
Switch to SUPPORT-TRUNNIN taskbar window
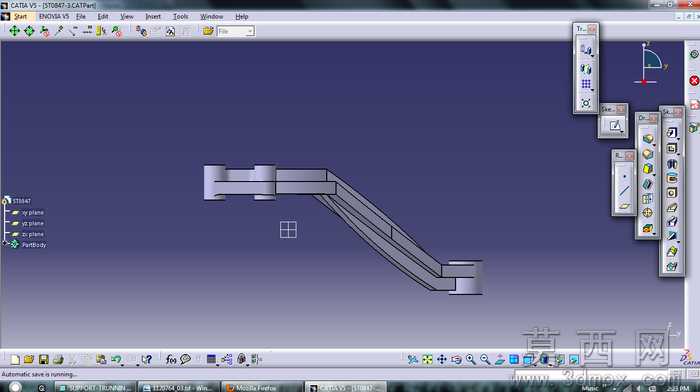coord(95,387)
